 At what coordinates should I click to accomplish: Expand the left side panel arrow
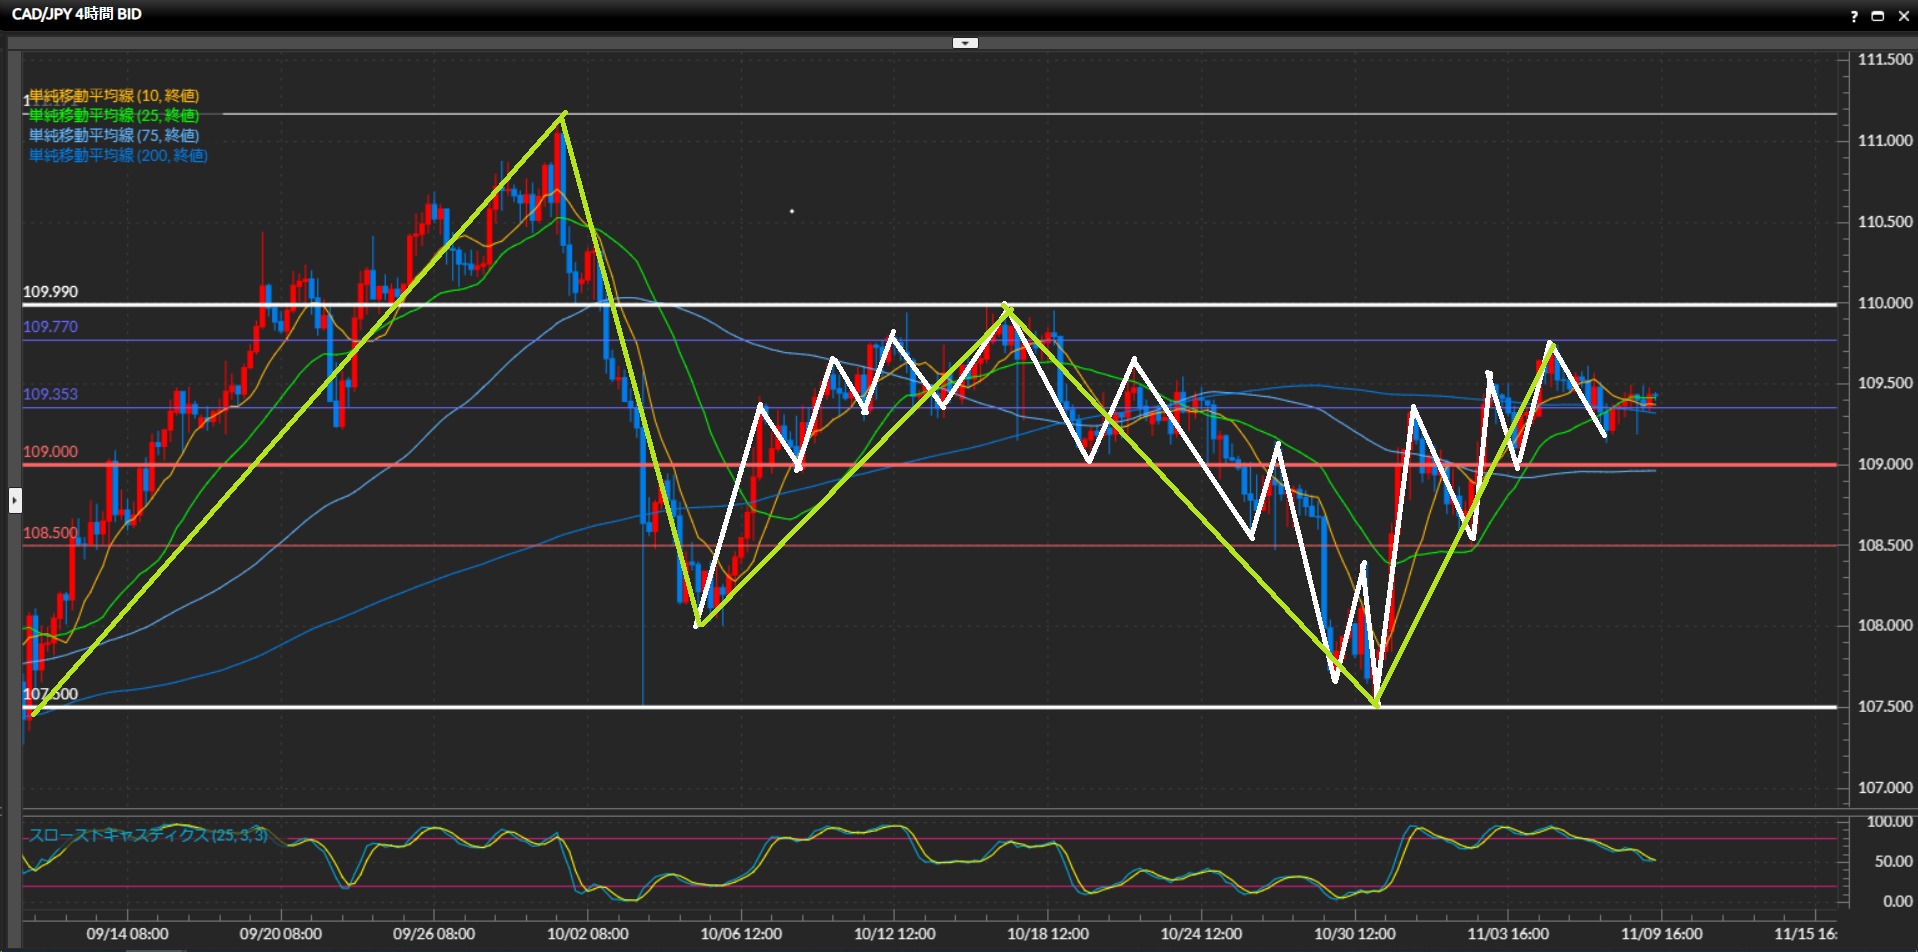(15, 500)
